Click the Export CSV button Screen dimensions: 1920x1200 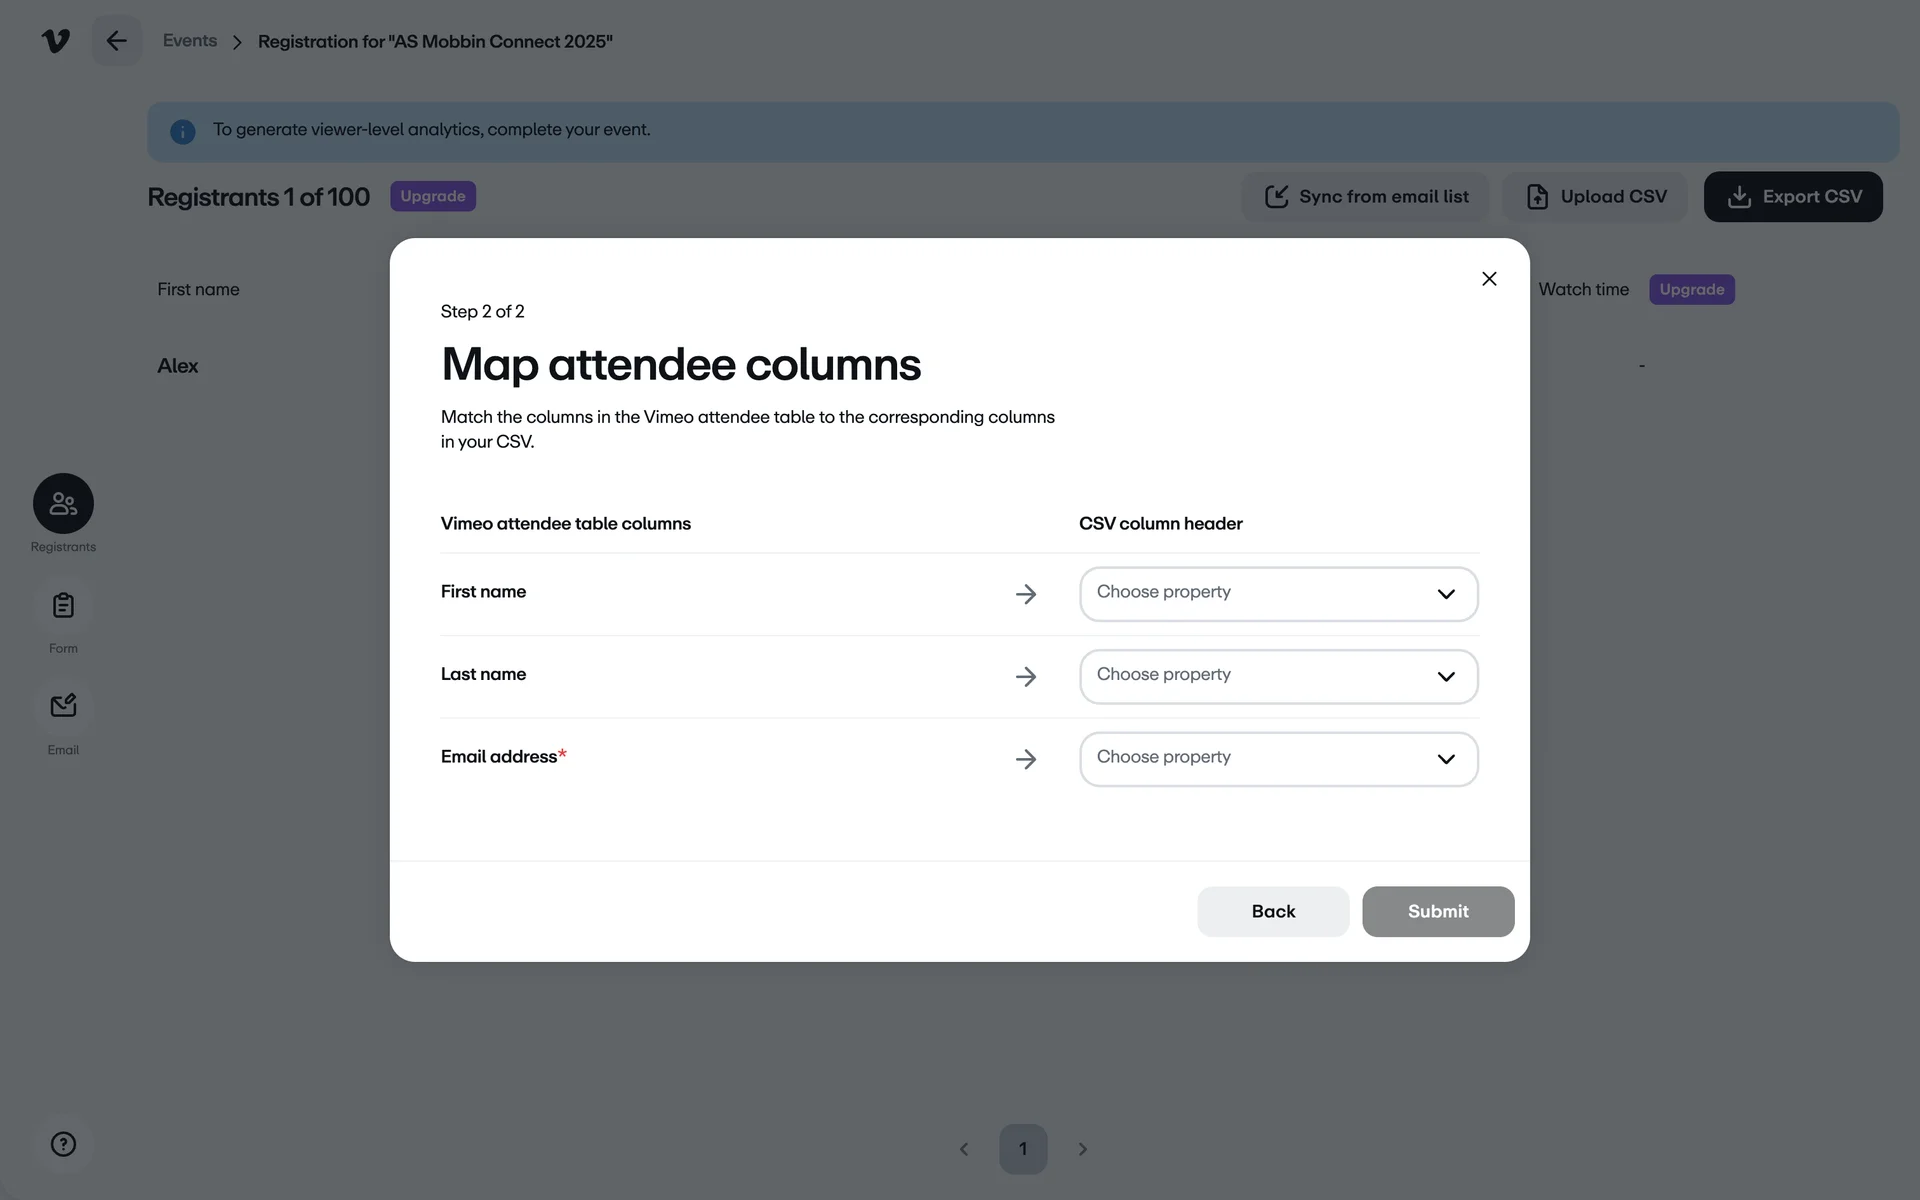[1793, 197]
